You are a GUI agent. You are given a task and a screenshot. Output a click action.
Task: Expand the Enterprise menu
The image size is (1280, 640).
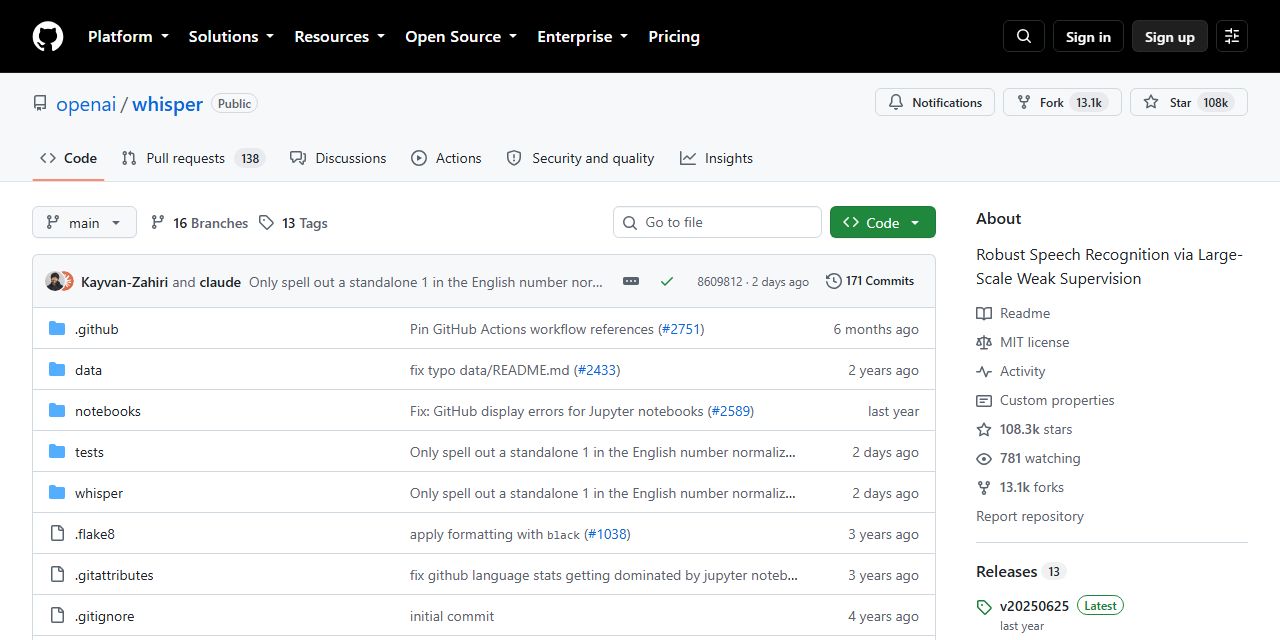(583, 36)
